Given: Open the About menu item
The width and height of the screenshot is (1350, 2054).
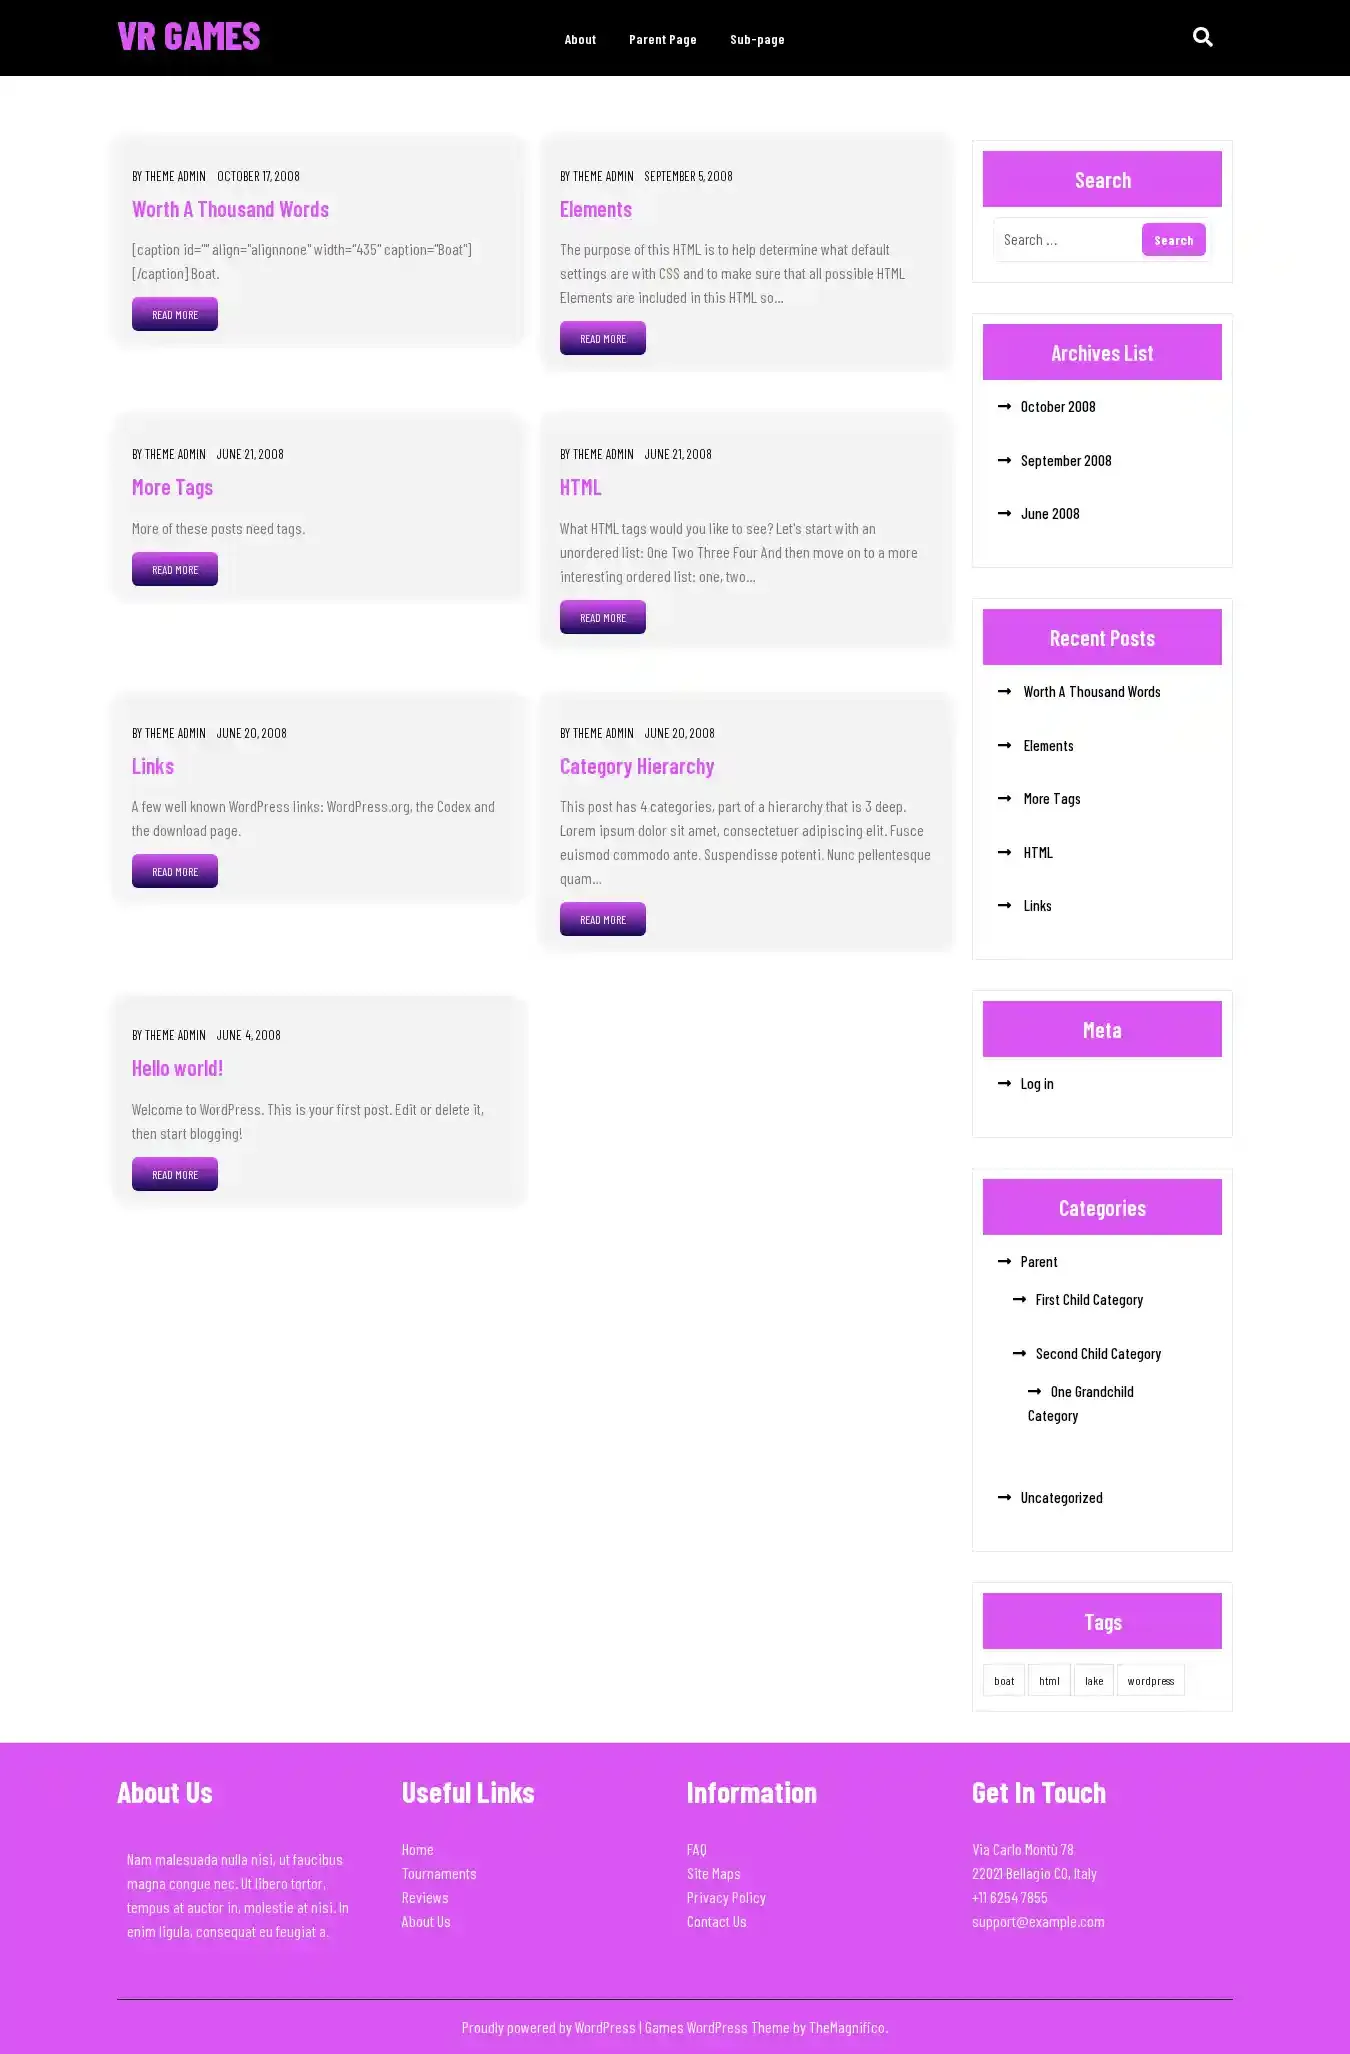Looking at the screenshot, I should 580,39.
